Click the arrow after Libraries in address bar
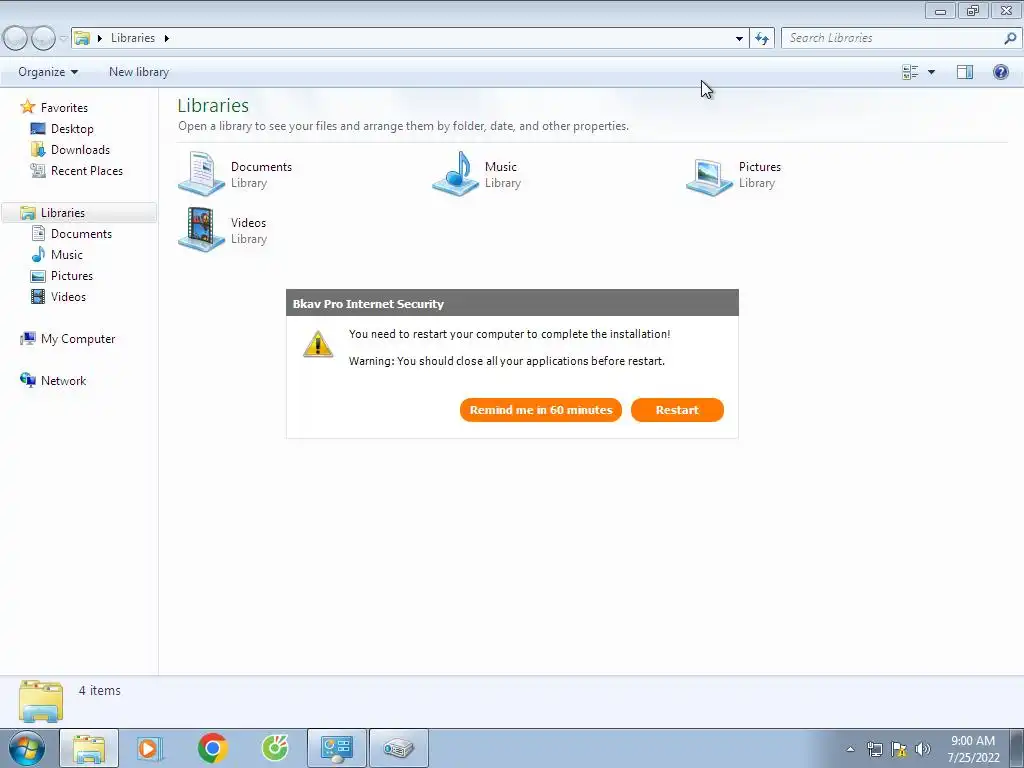This screenshot has width=1024, height=768. coord(167,39)
